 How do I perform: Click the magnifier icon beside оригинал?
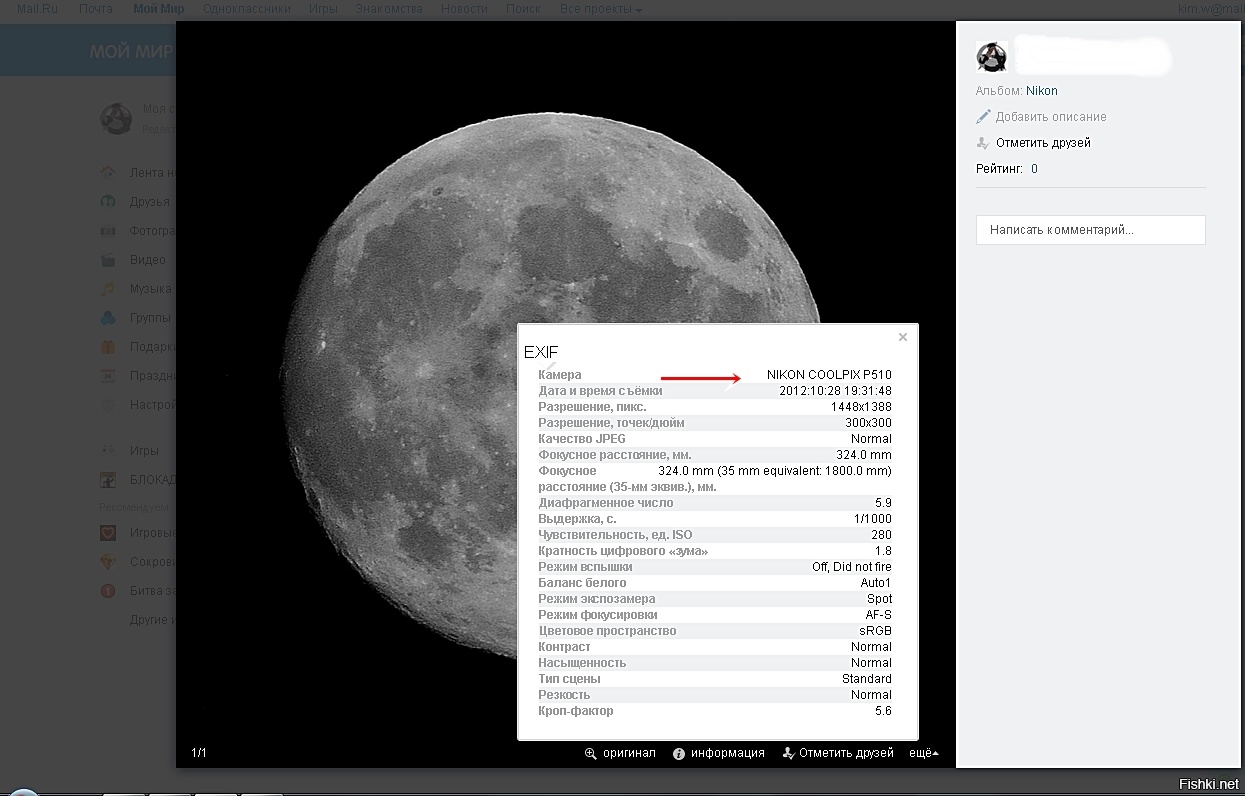590,753
